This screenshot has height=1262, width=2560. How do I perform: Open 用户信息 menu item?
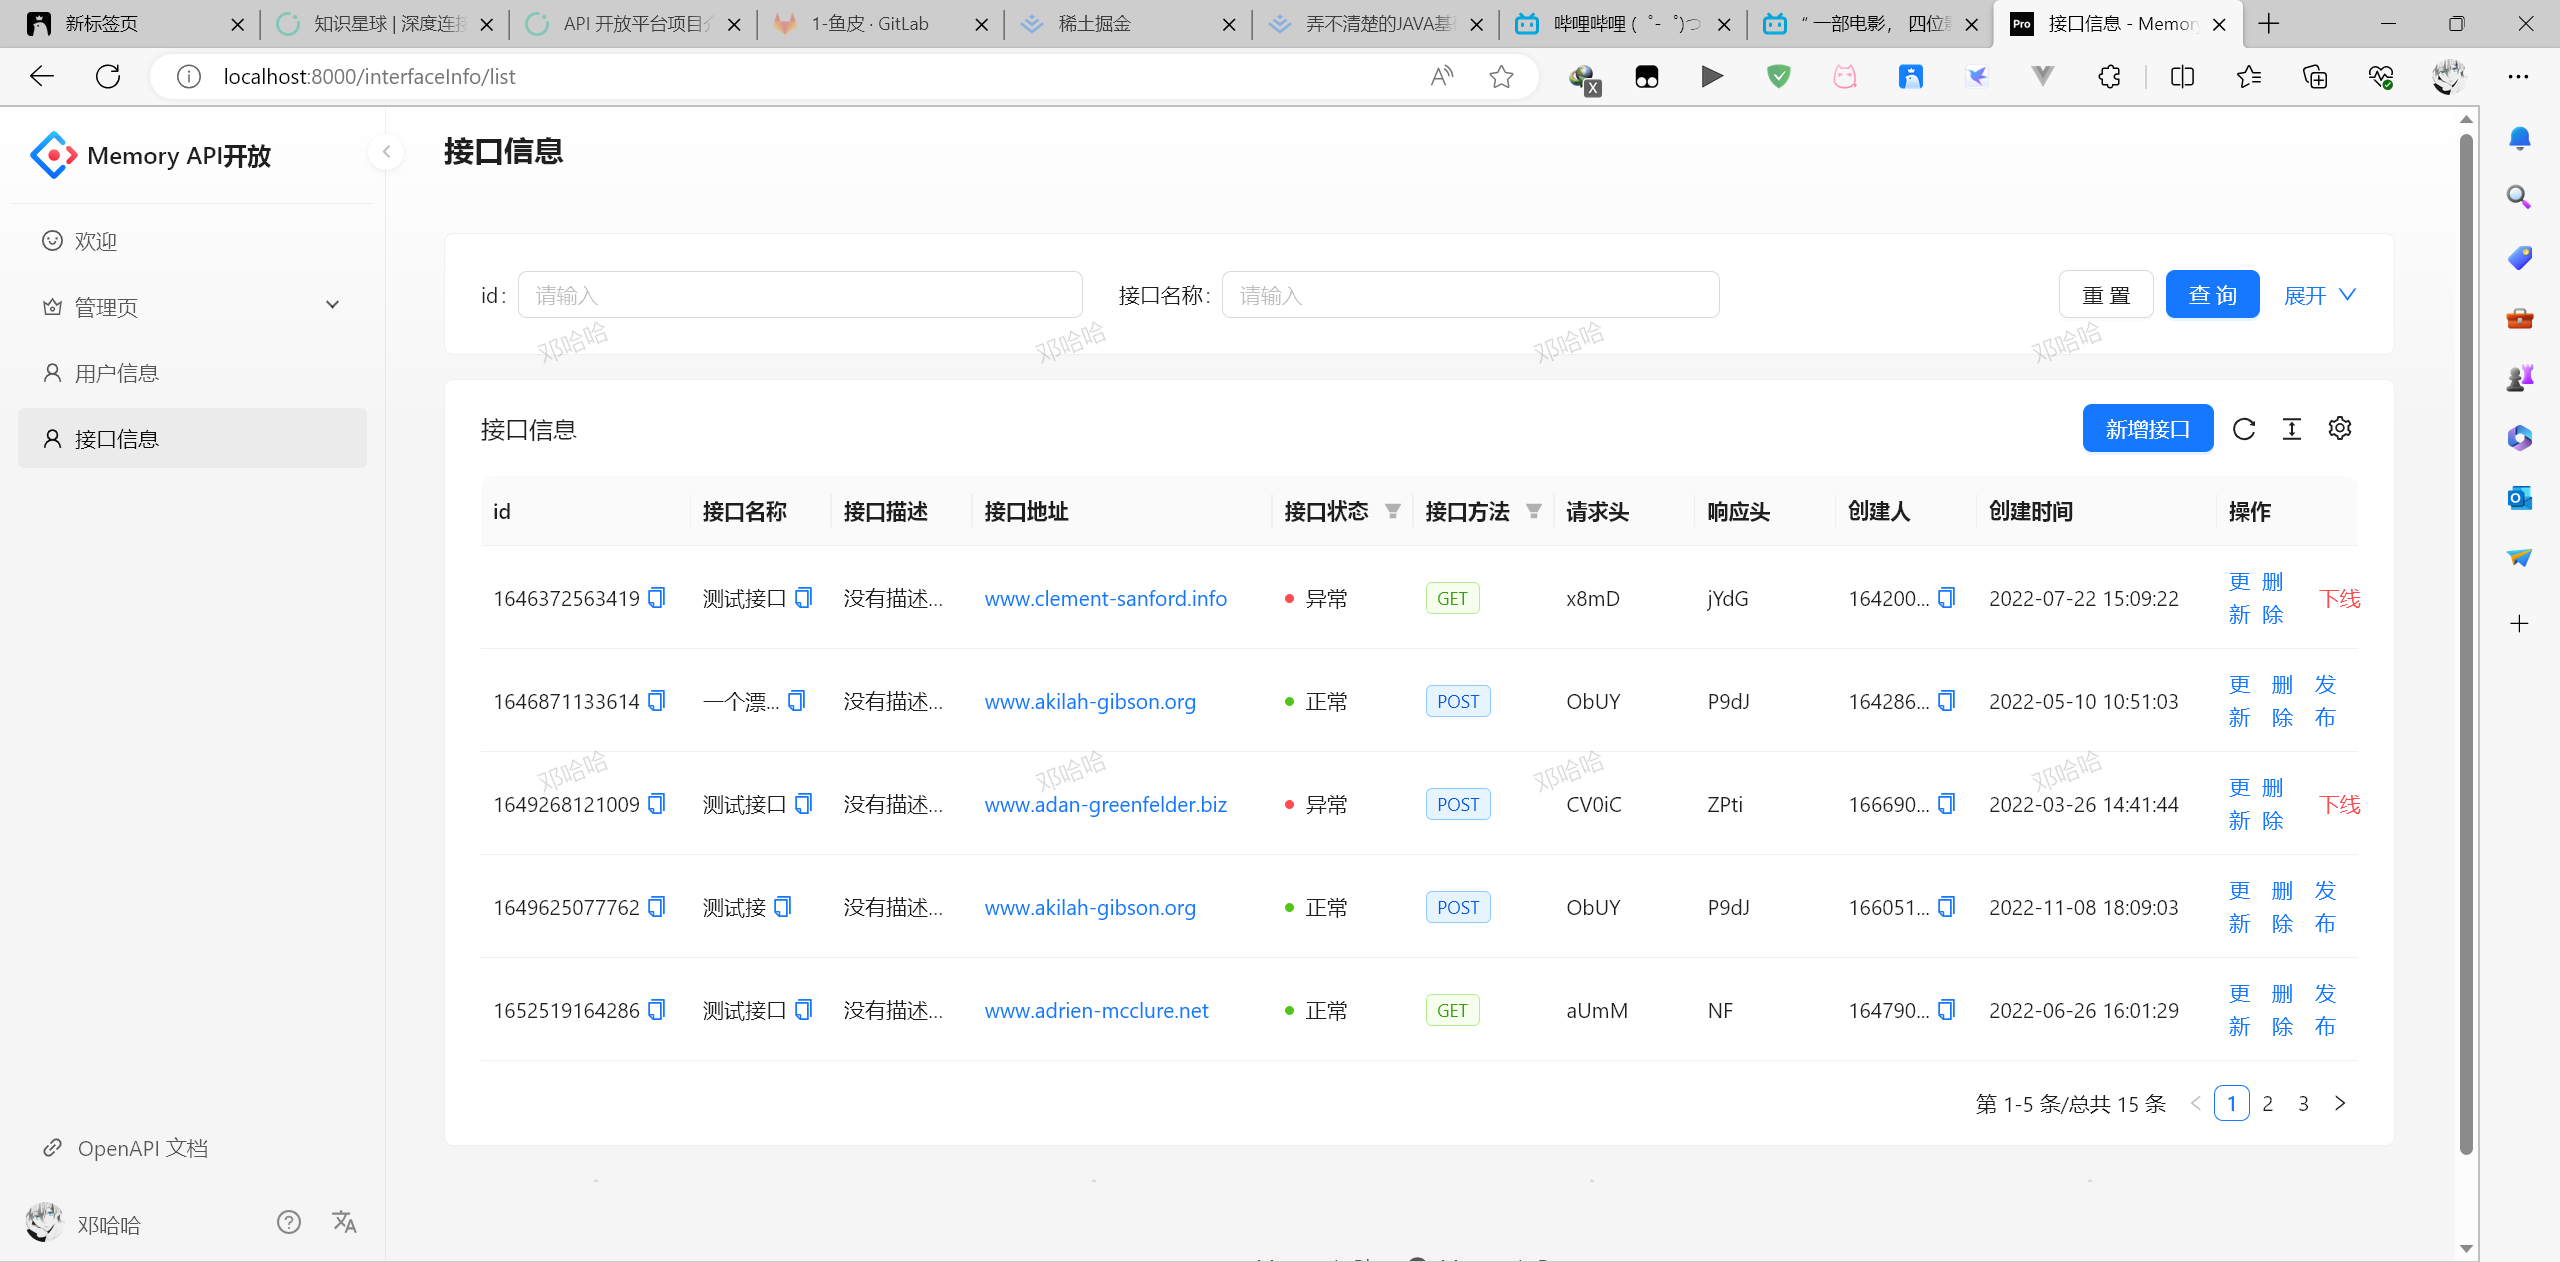click(192, 373)
